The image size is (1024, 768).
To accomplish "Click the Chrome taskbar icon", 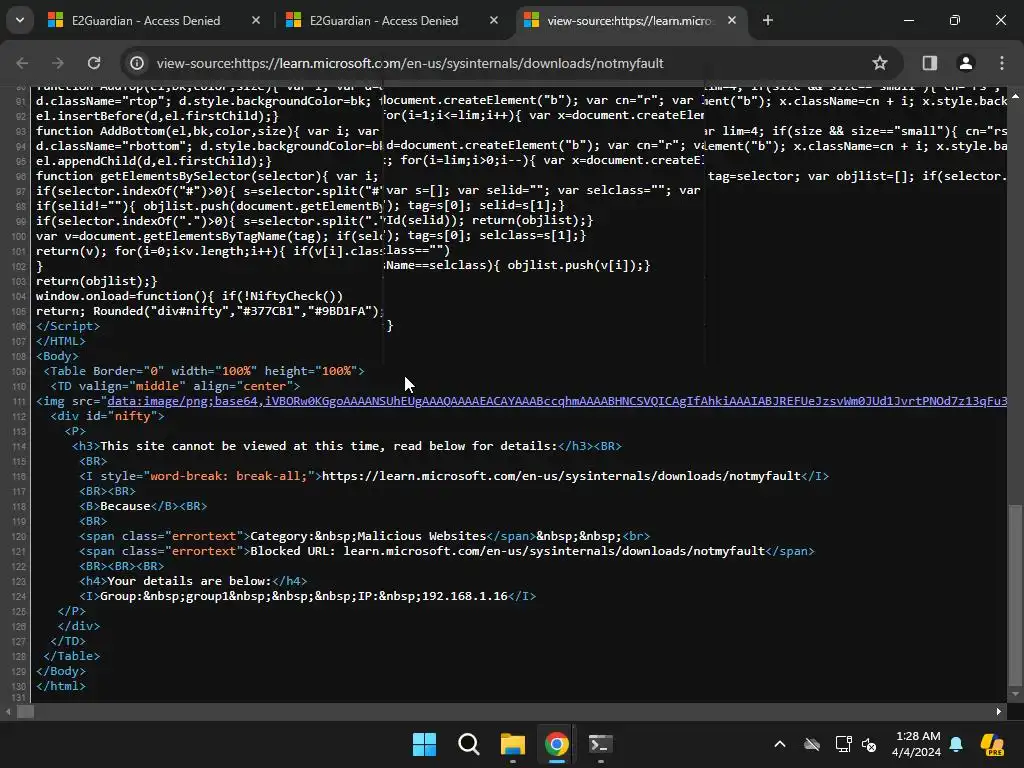I will [556, 744].
